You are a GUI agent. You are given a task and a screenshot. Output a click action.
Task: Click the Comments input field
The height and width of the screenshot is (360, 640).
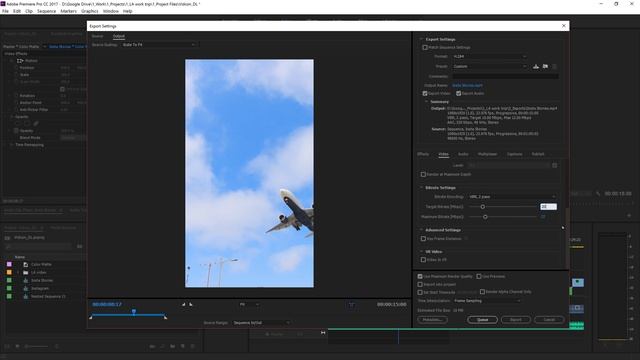[x=505, y=76]
